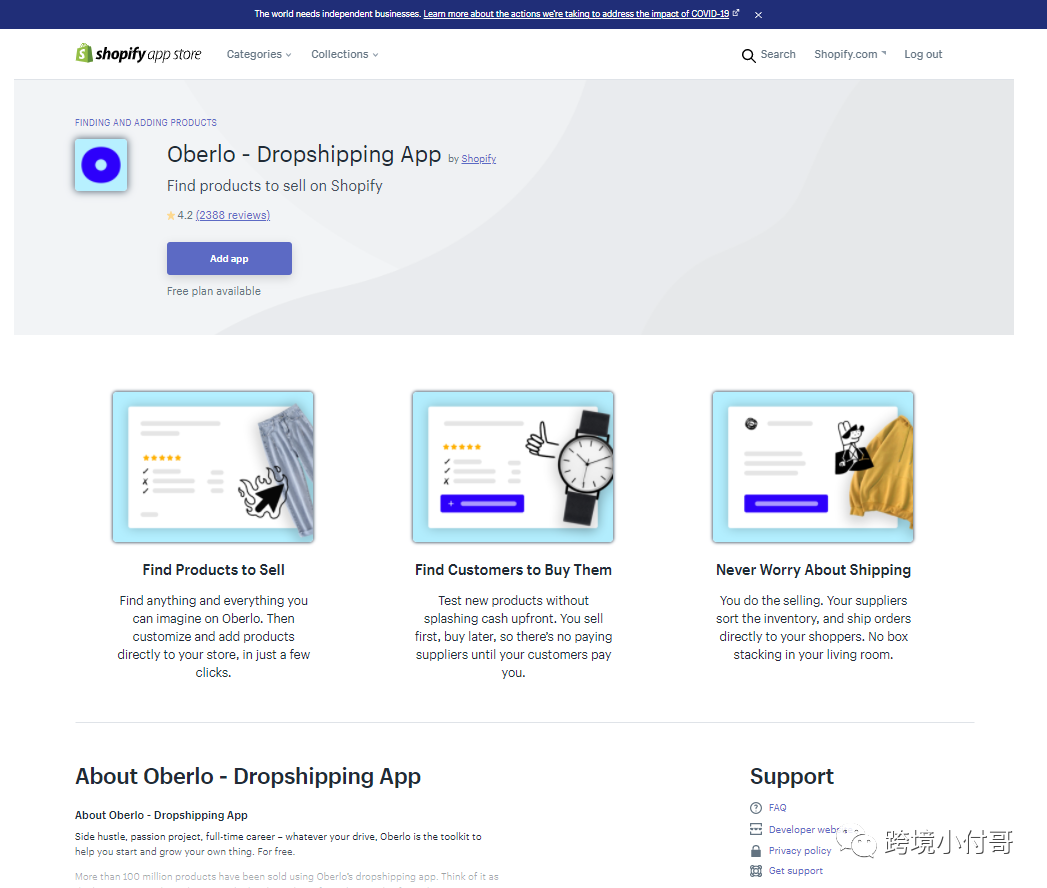Click the Find Customers to Buy Them heading
The height and width of the screenshot is (888, 1047).
[513, 570]
